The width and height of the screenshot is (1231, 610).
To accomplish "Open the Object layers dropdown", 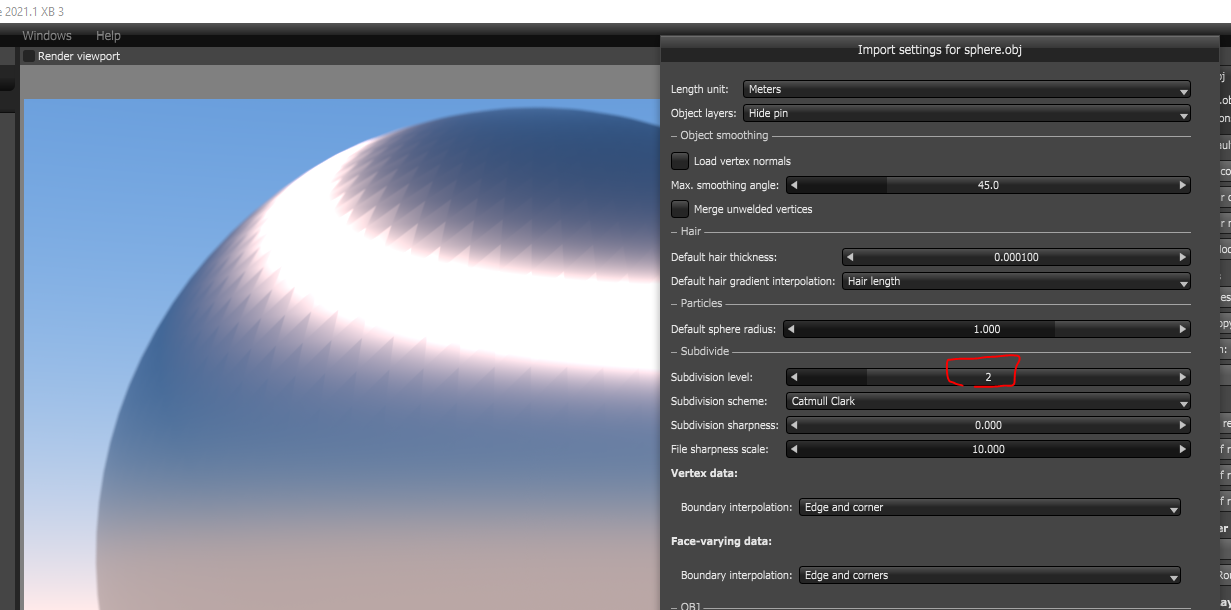I will 967,113.
